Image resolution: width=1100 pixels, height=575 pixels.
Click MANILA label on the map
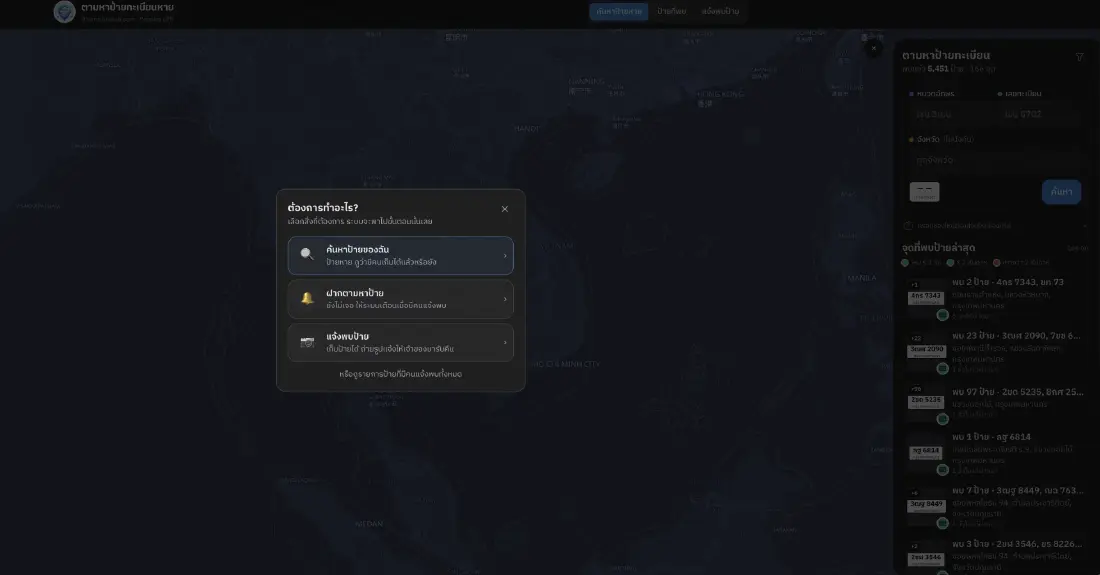tap(861, 278)
